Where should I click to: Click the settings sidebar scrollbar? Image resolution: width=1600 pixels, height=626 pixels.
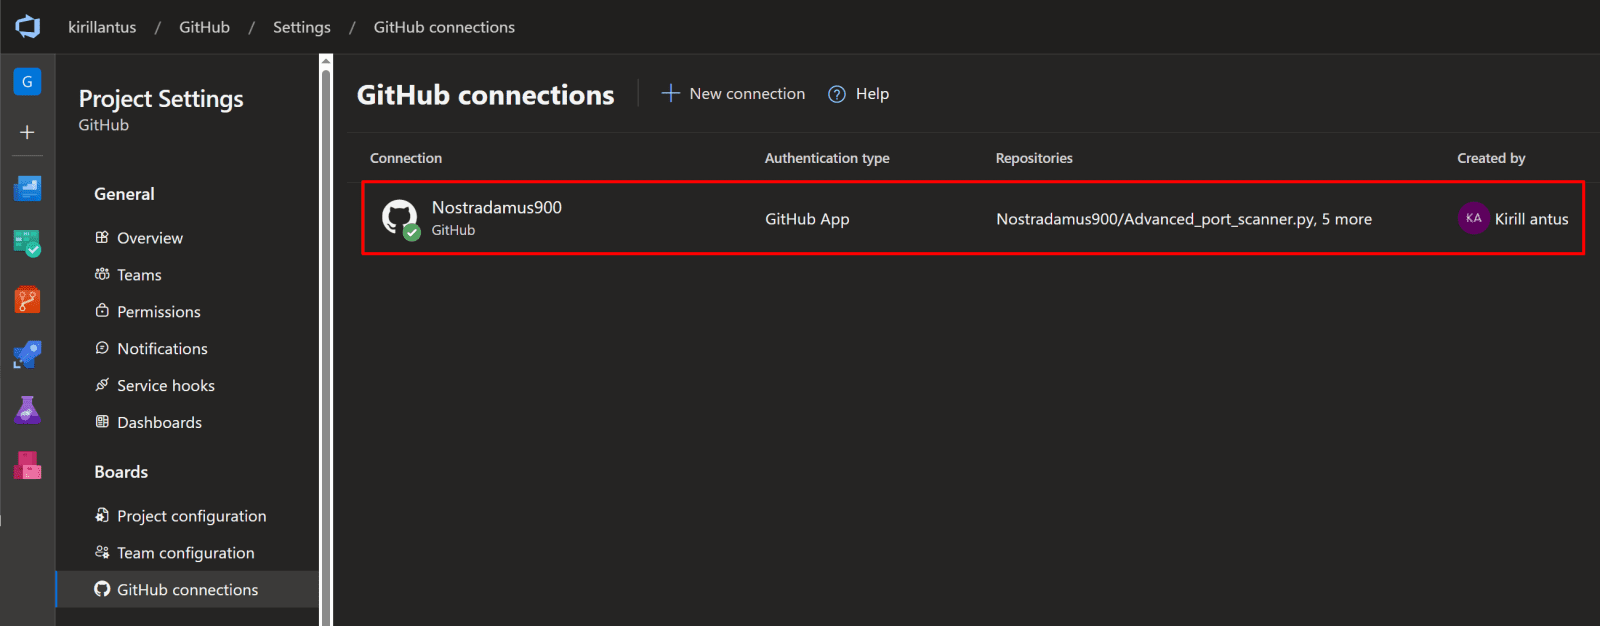[x=326, y=340]
